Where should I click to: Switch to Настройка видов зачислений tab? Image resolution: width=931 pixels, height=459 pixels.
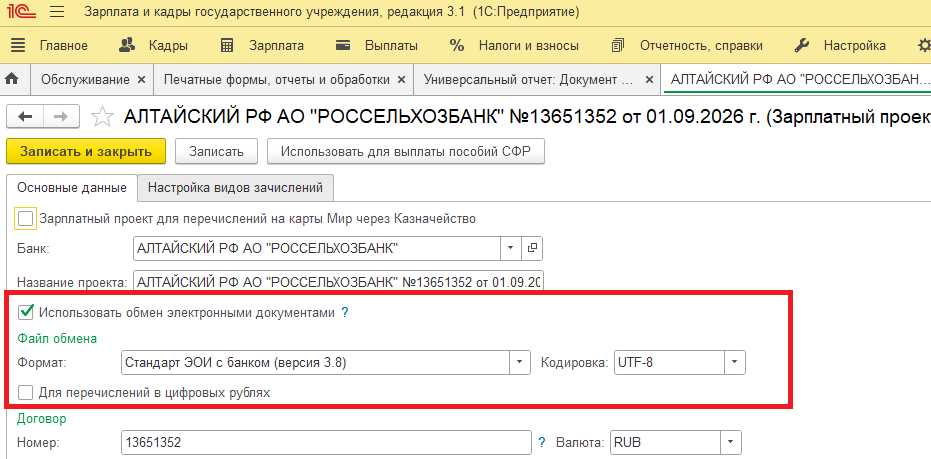[x=235, y=188]
